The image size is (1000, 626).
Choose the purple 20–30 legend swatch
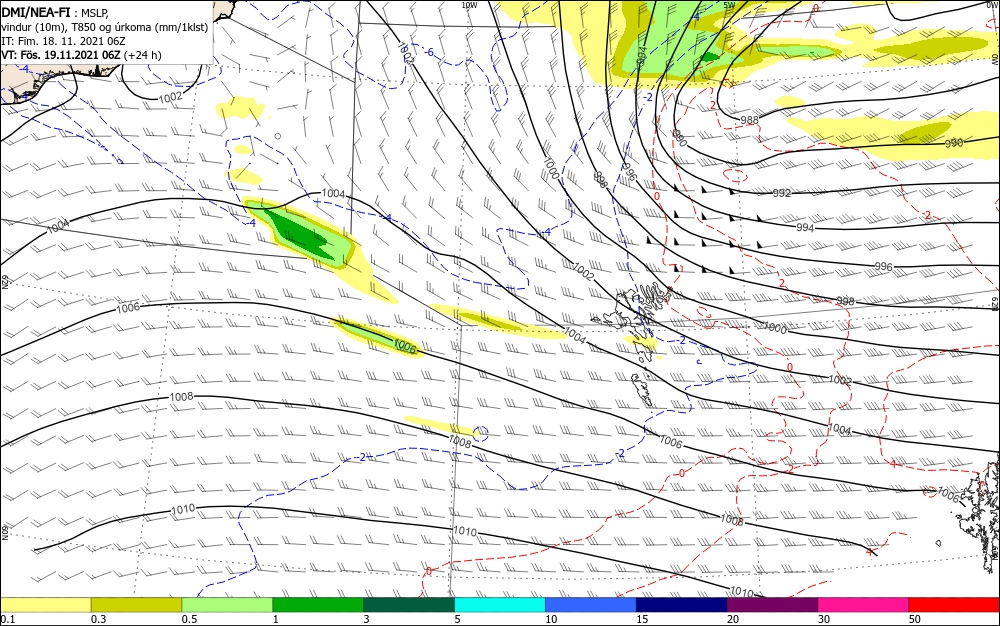pyautogui.click(x=772, y=605)
